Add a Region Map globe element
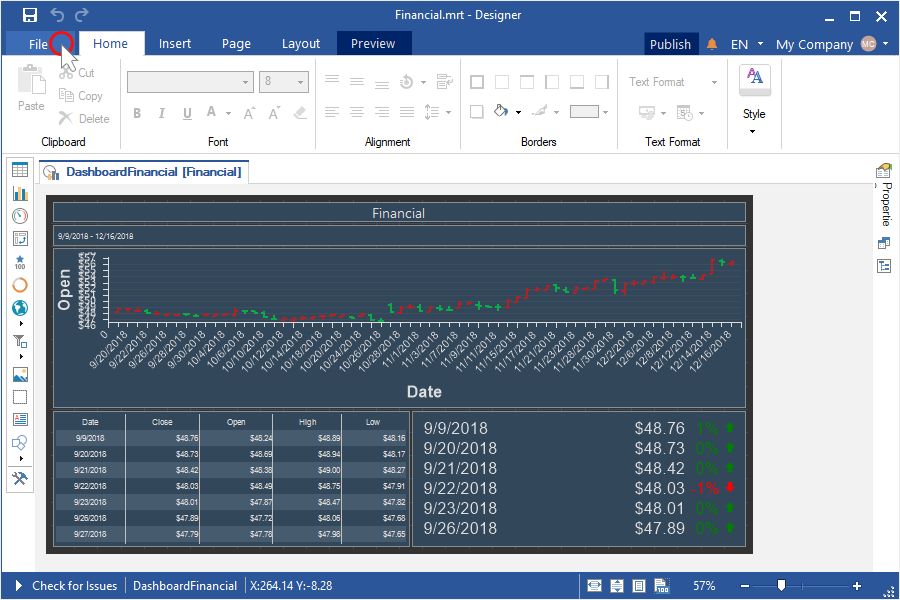This screenshot has width=900, height=600. 20,308
